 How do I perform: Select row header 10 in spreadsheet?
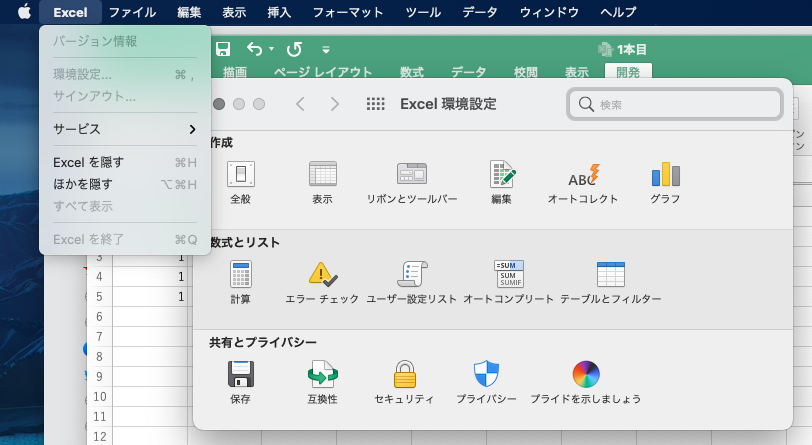click(99, 397)
